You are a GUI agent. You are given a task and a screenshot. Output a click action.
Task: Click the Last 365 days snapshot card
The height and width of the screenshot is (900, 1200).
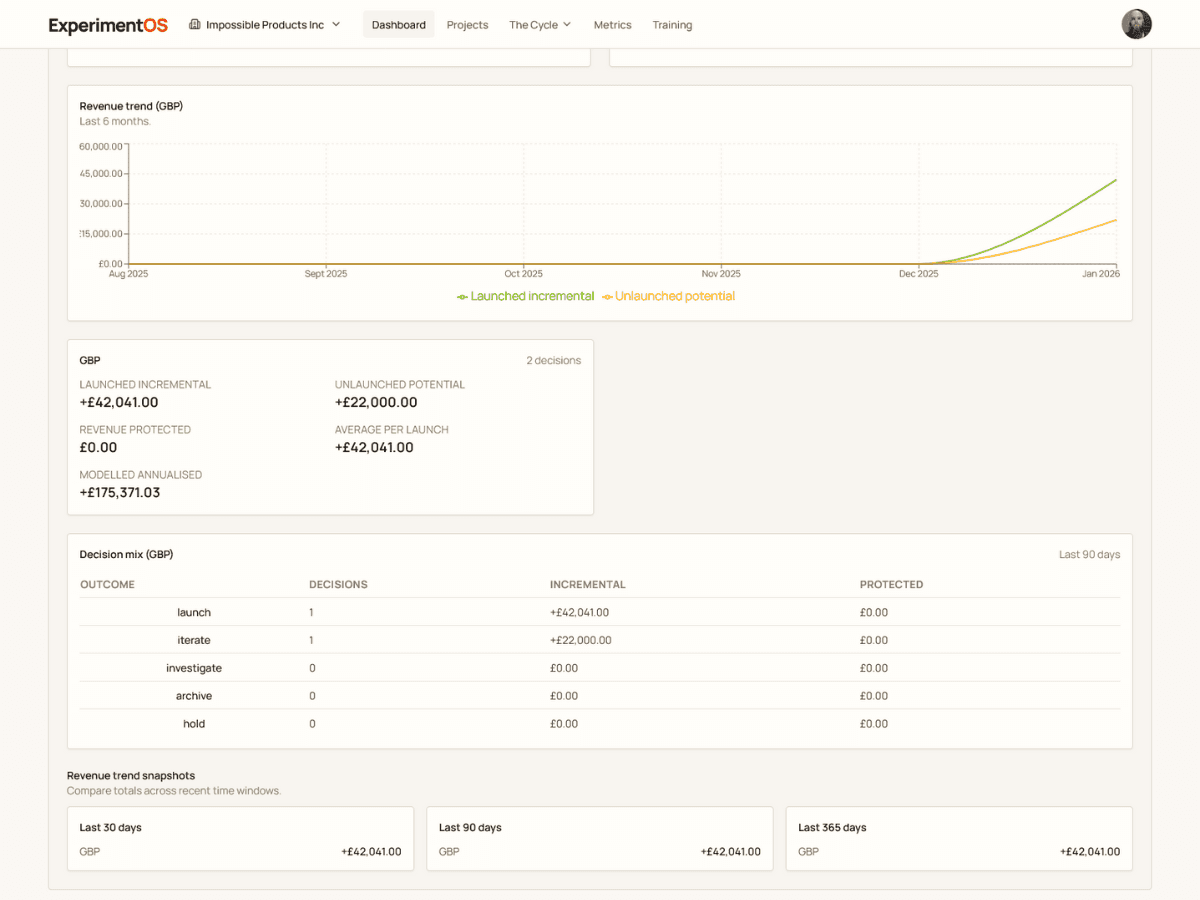[x=959, y=838]
